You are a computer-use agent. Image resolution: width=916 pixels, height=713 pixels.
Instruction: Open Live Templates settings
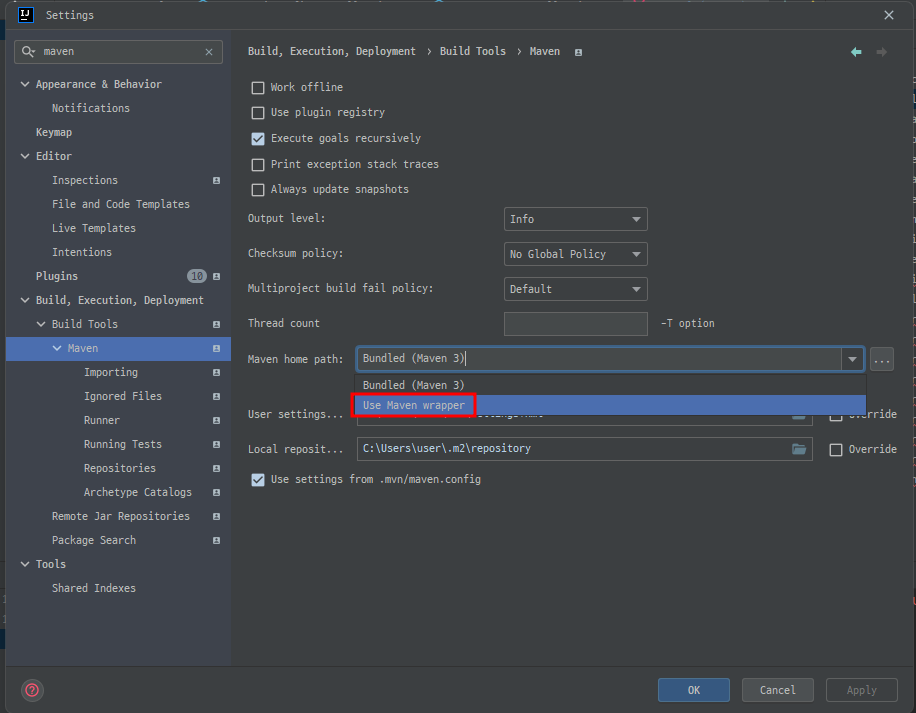click(93, 228)
